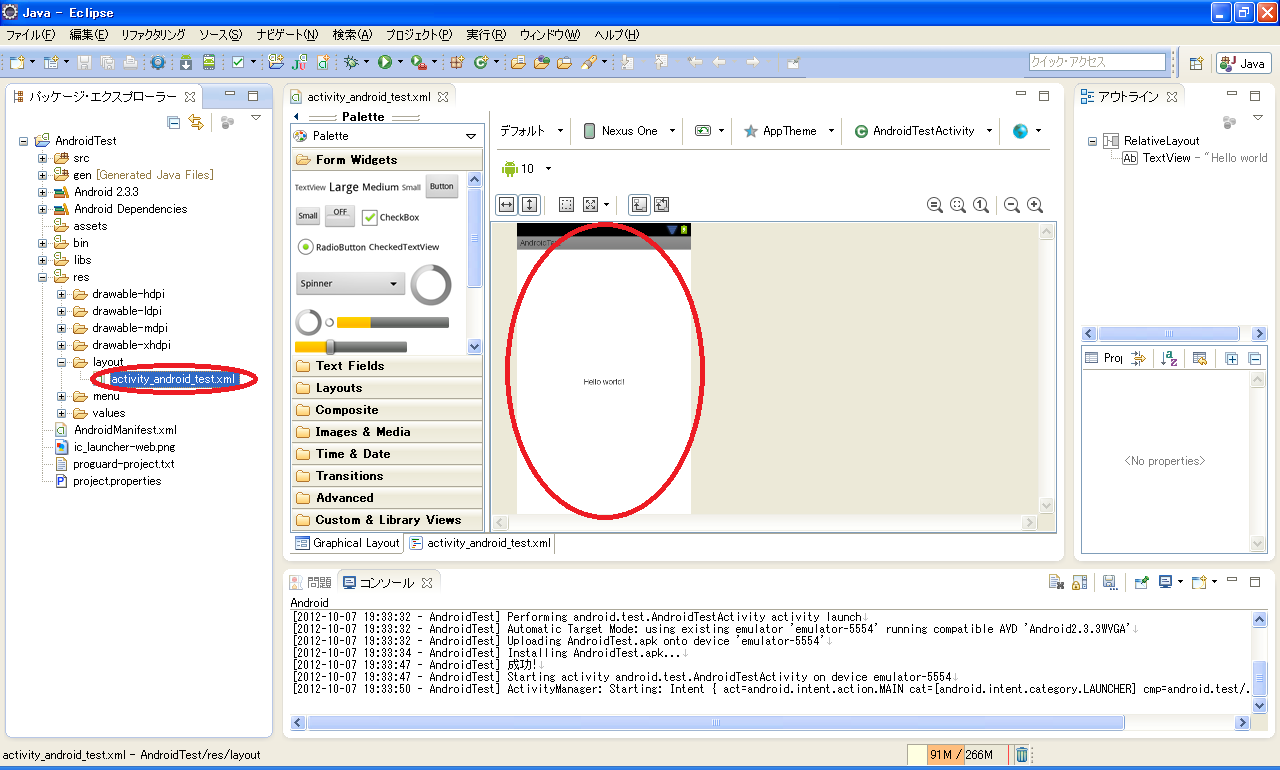Open the リファクタリング menu
The image size is (1280, 770).
pyautogui.click(x=153, y=34)
